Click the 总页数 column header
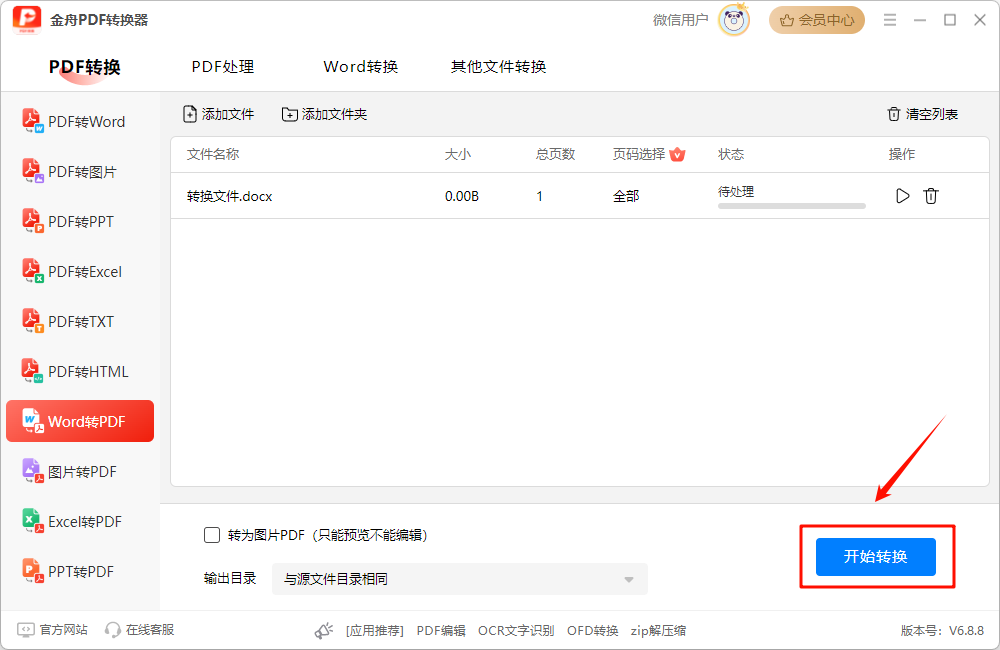This screenshot has width=1000, height=650. [555, 154]
